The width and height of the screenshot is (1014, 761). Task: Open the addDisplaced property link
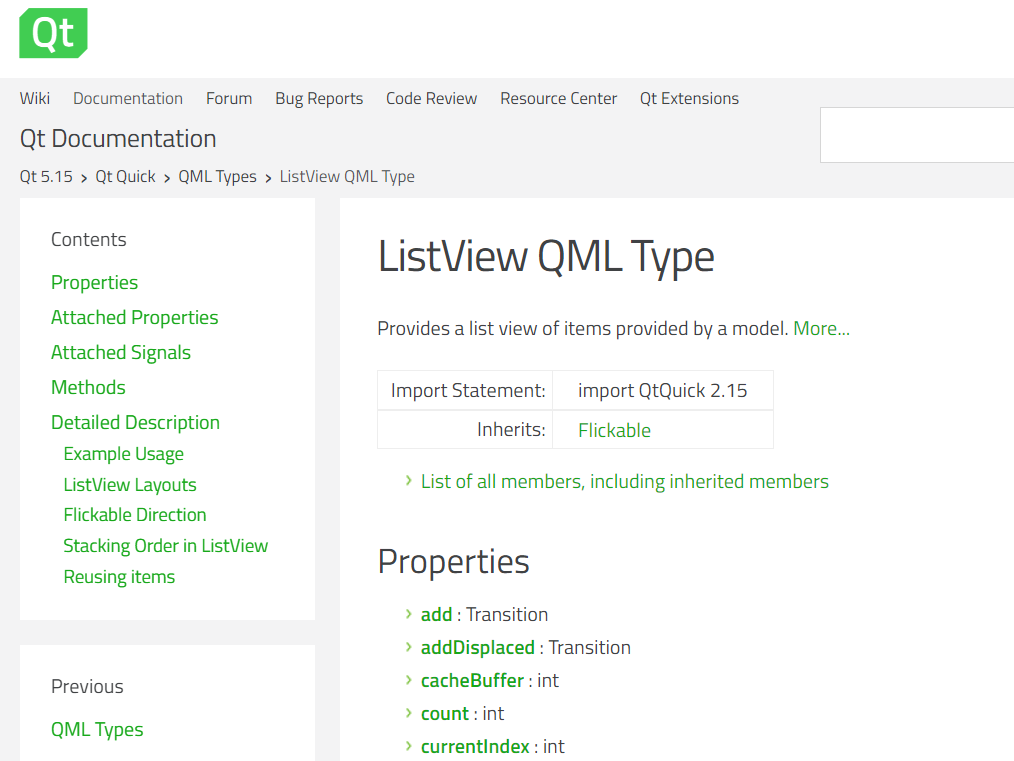[x=478, y=647]
